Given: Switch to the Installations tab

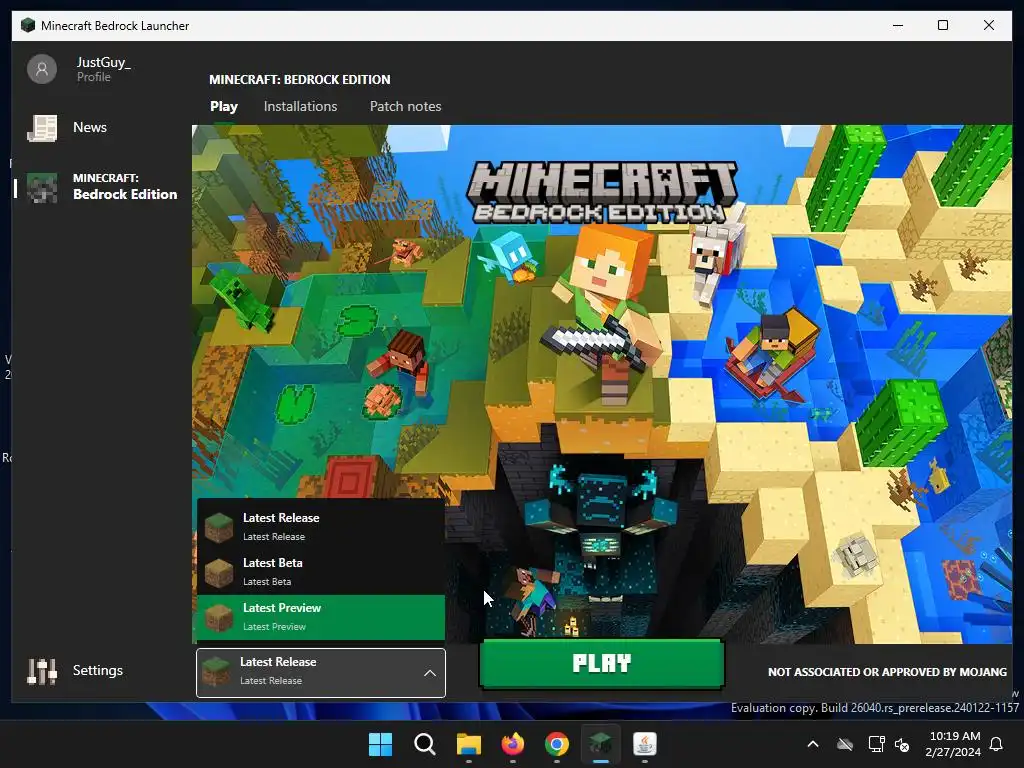Looking at the screenshot, I should pyautogui.click(x=300, y=106).
